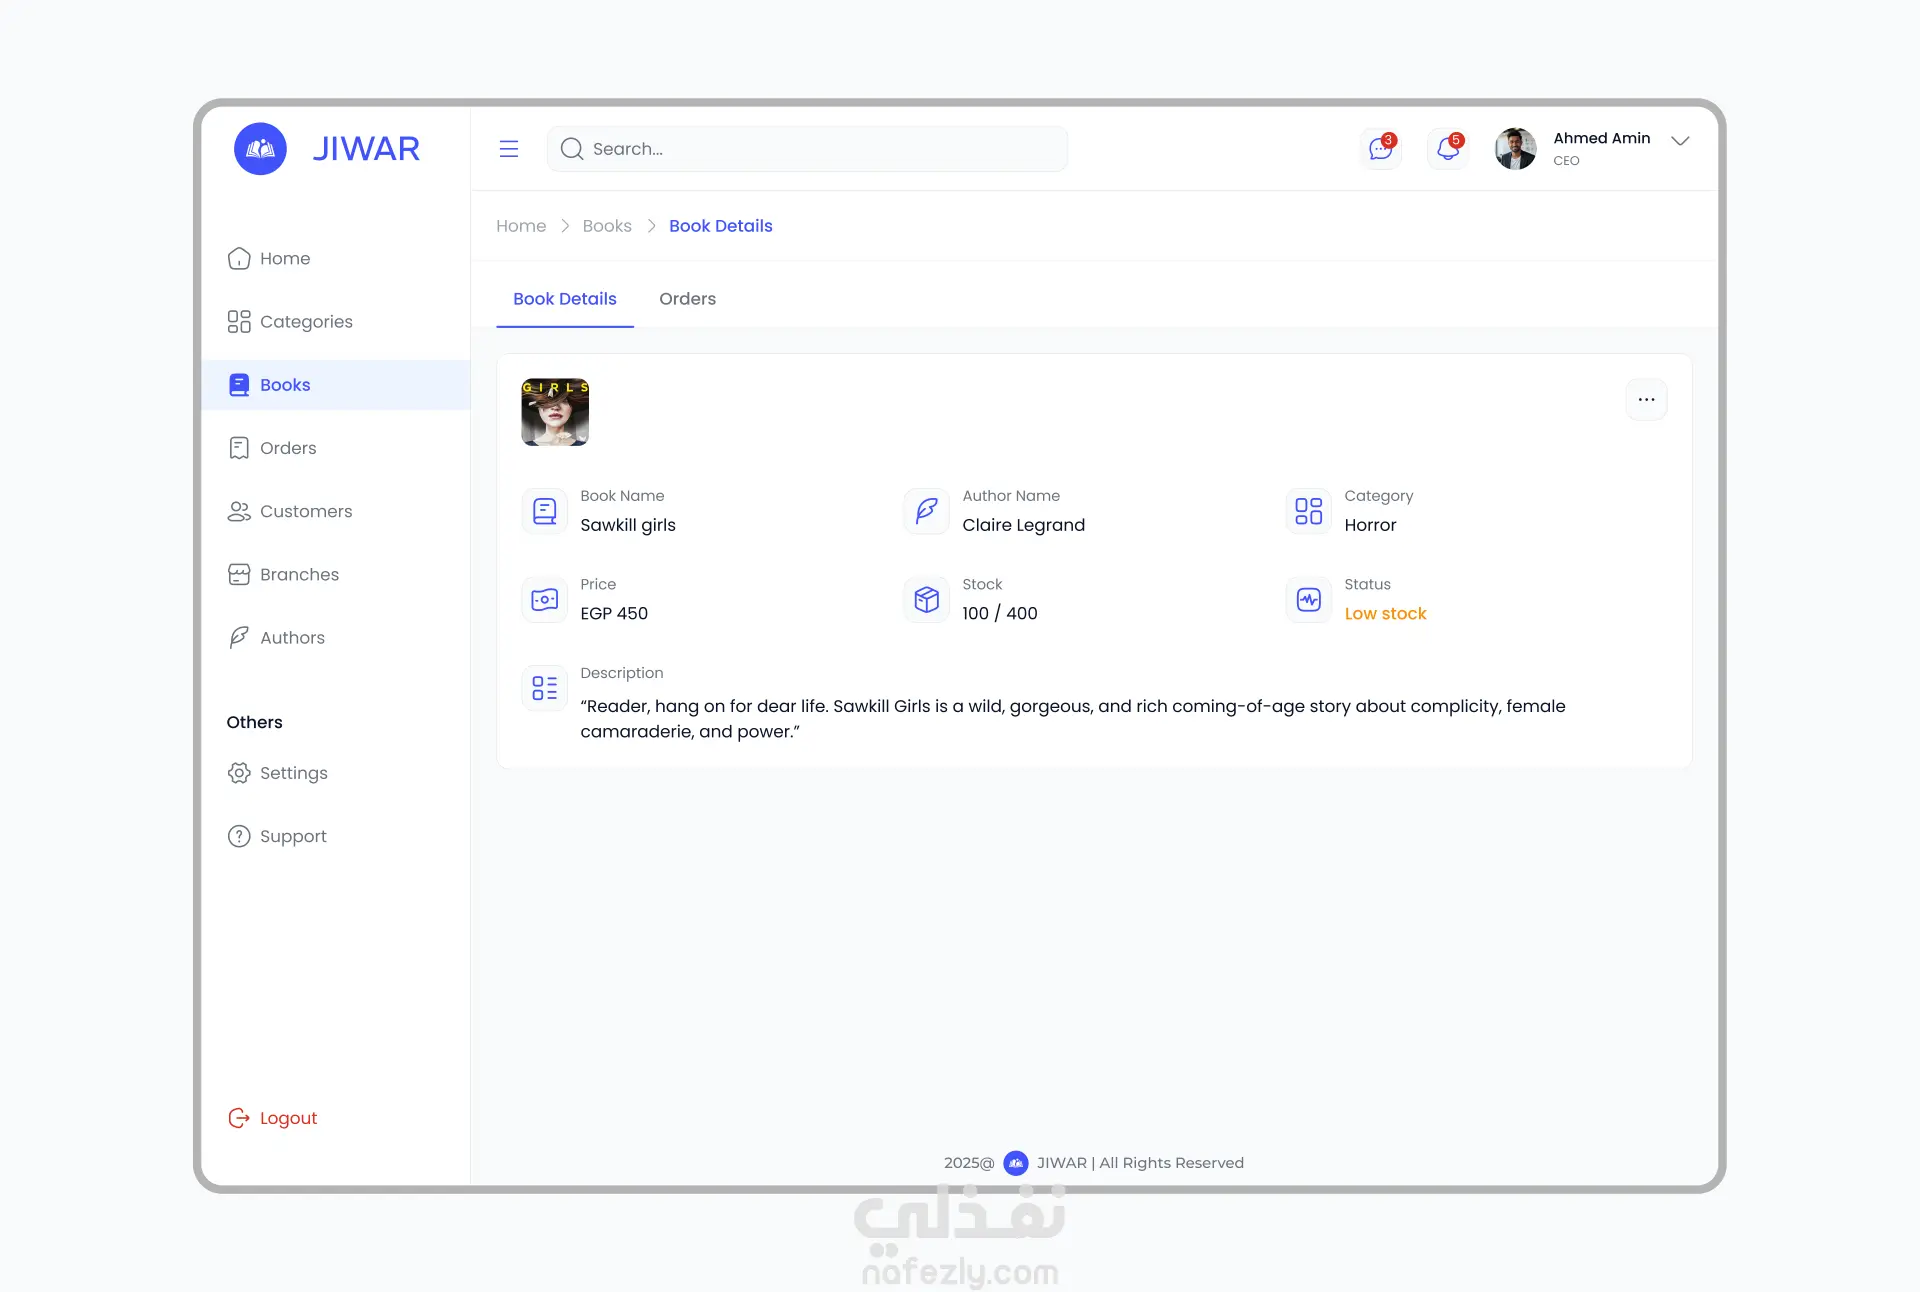Select the Book Details tab
This screenshot has width=1920, height=1292.
tap(564, 299)
